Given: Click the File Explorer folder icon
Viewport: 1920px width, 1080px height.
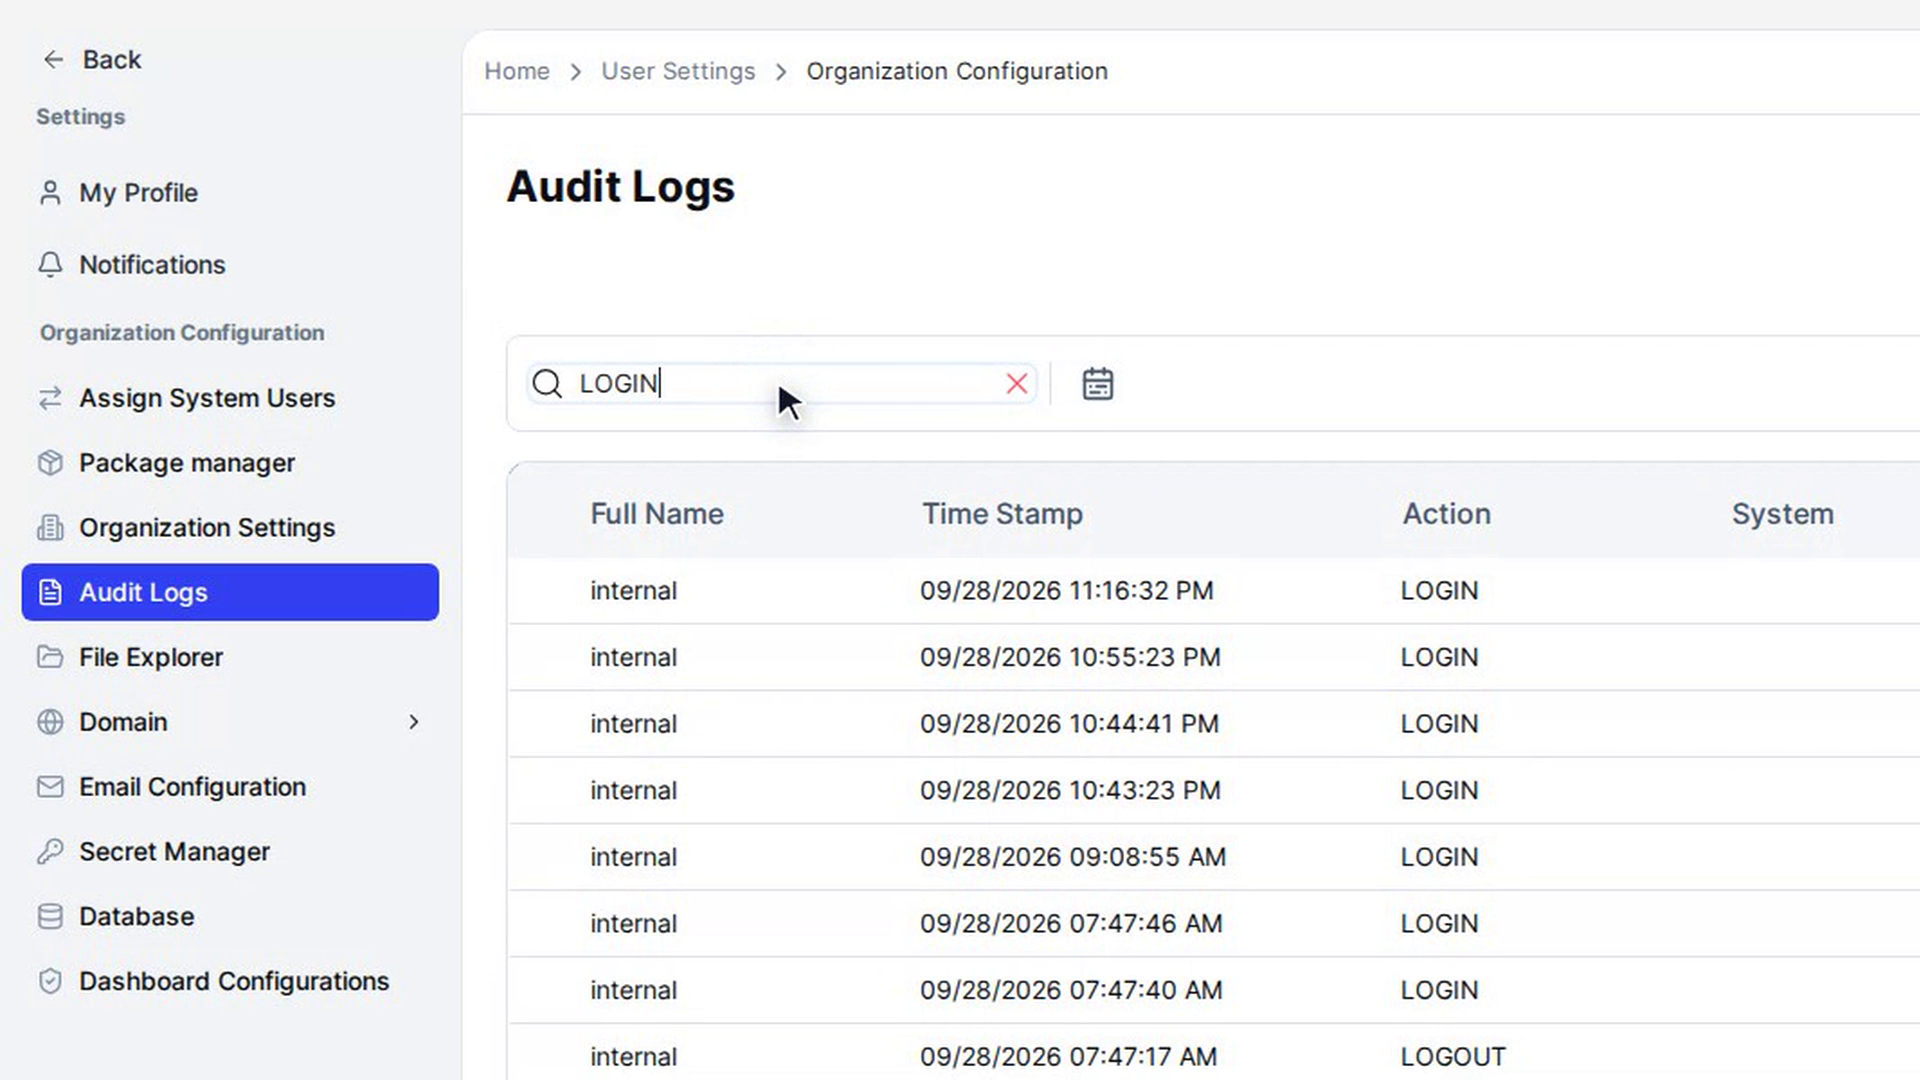Looking at the screenshot, I should (50, 657).
